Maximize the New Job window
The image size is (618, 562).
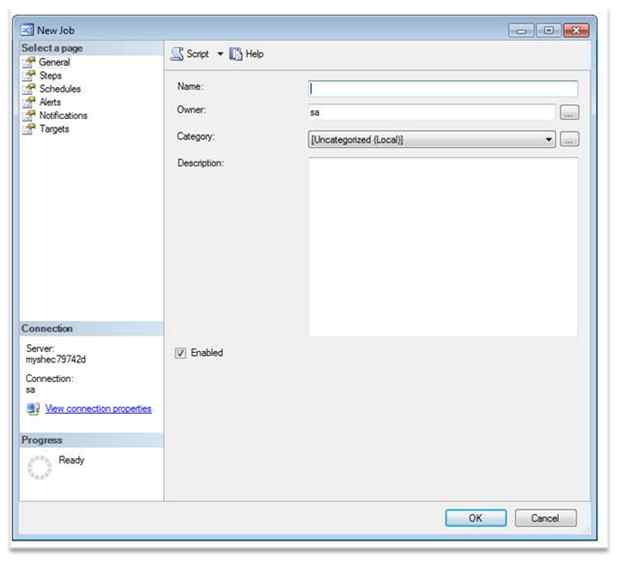[548, 30]
